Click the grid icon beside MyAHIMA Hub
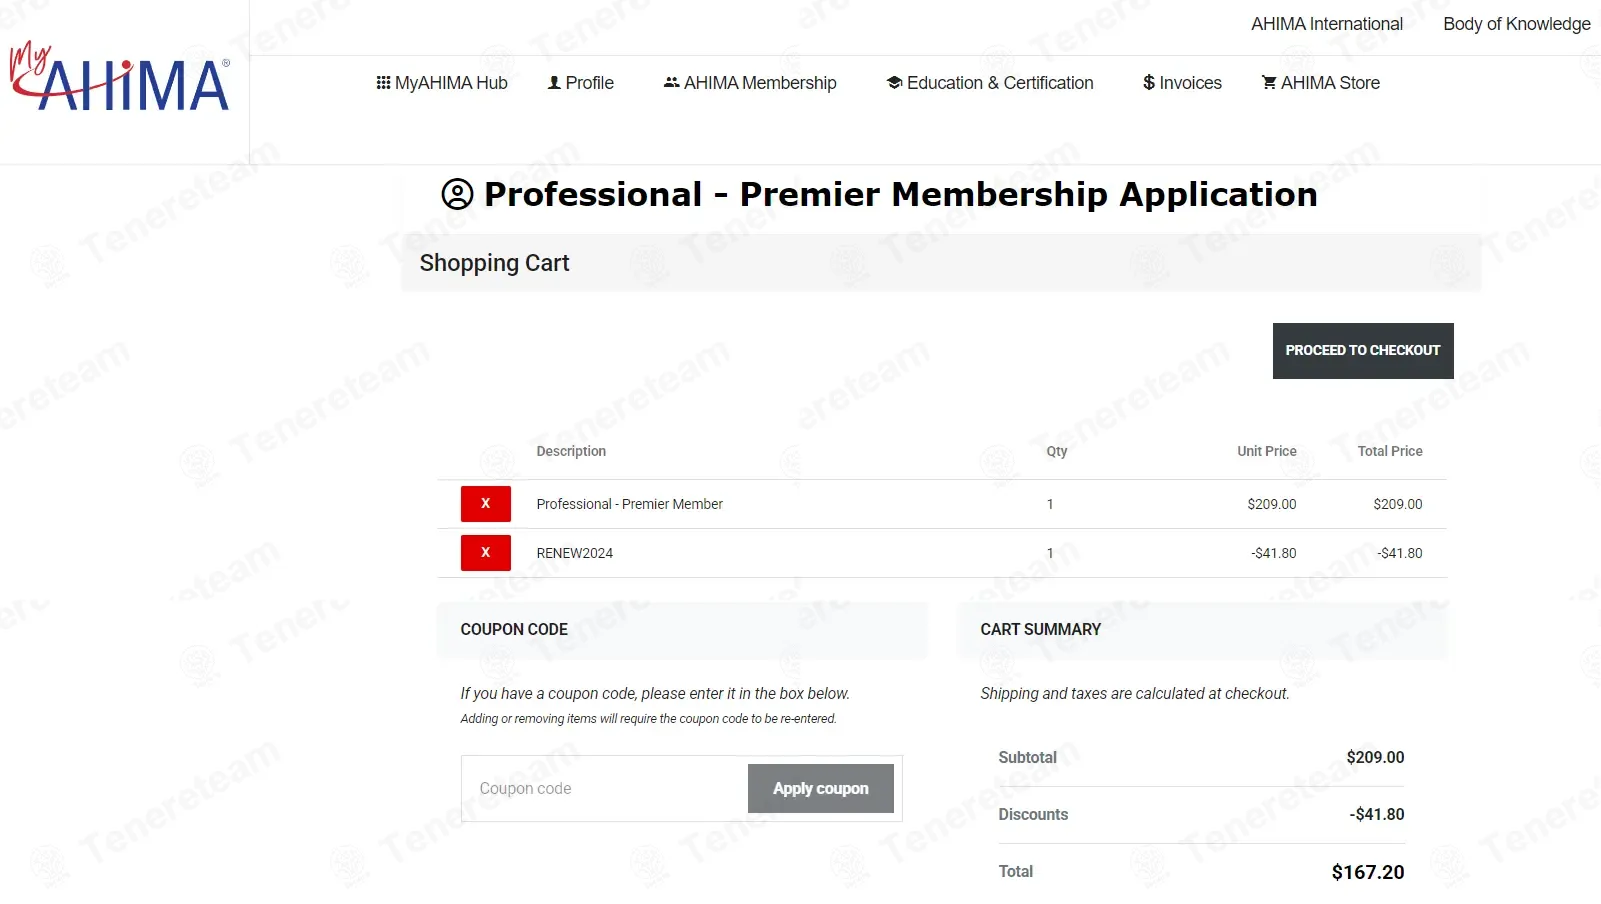 (383, 83)
